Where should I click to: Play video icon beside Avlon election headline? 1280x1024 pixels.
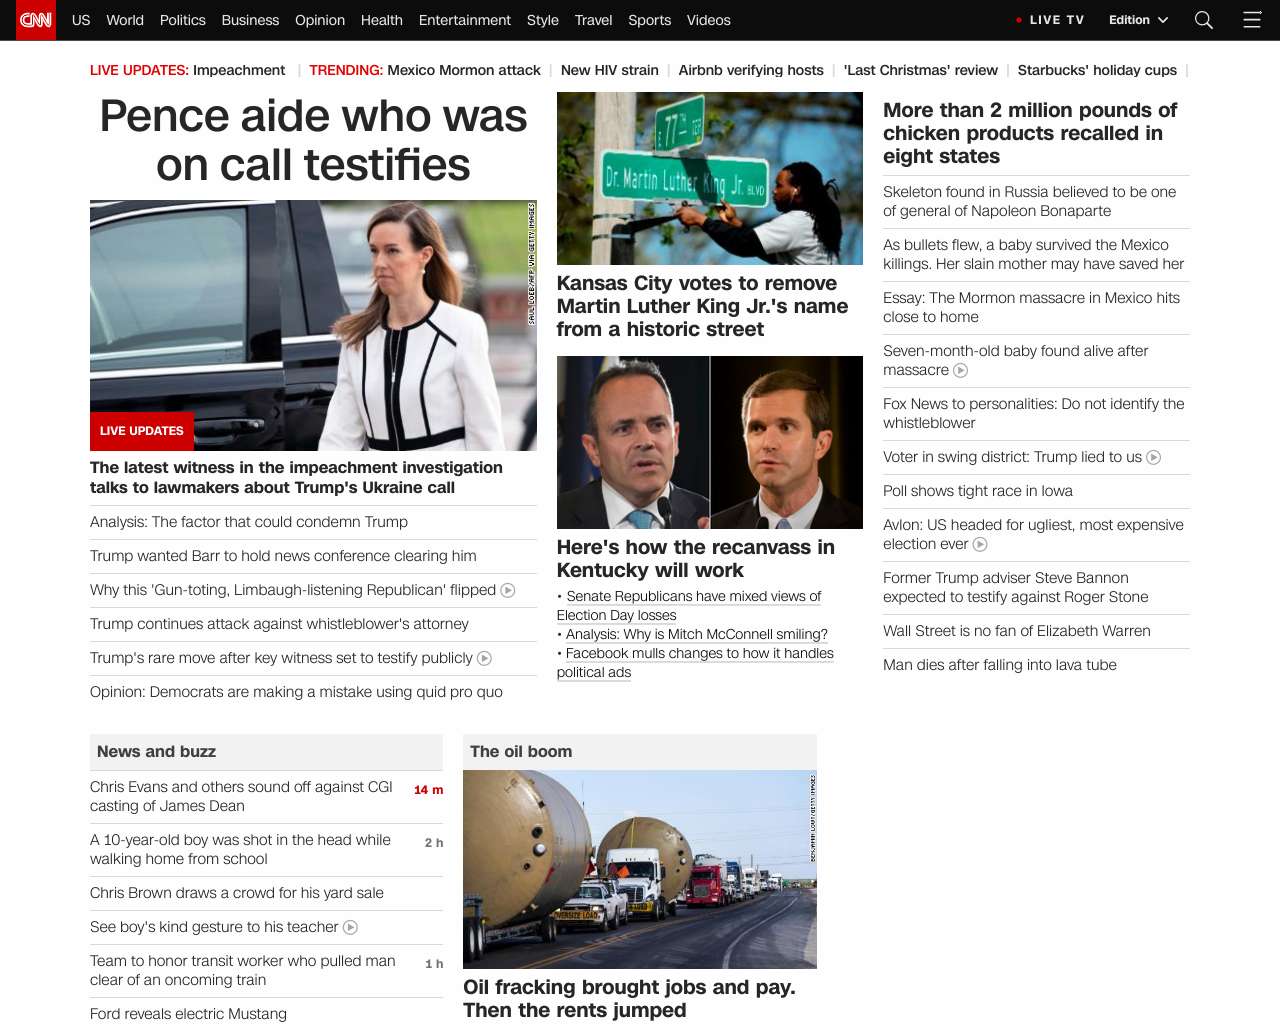[981, 544]
